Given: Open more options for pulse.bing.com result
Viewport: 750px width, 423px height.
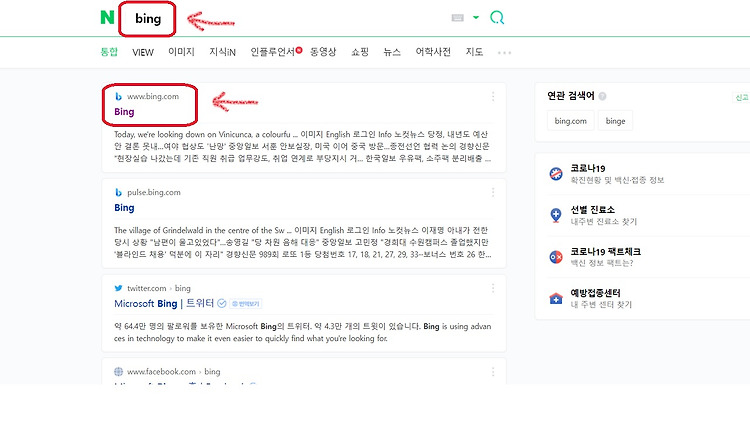Looking at the screenshot, I should click(493, 192).
